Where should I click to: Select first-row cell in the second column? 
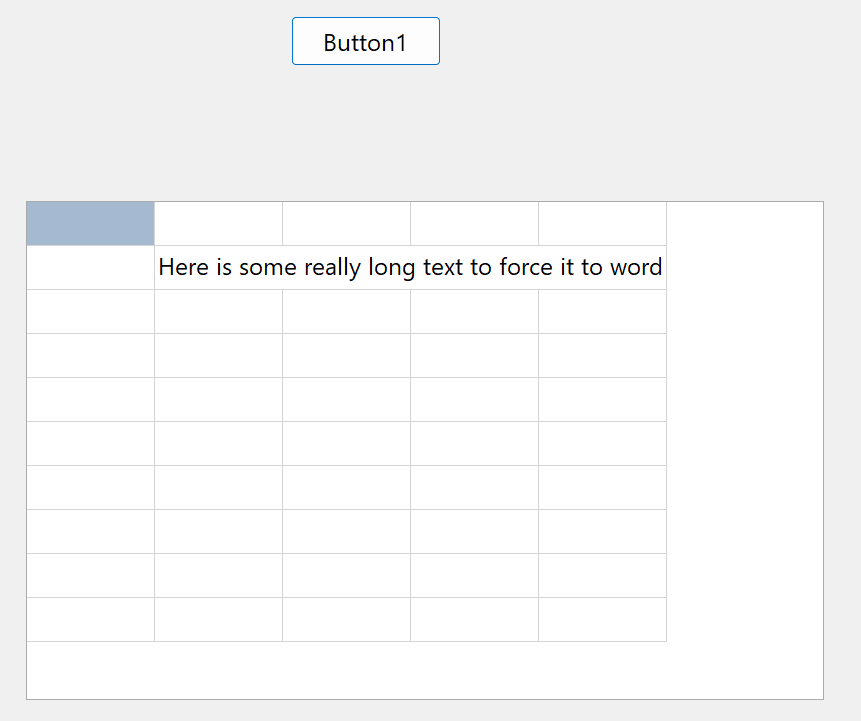click(218, 223)
